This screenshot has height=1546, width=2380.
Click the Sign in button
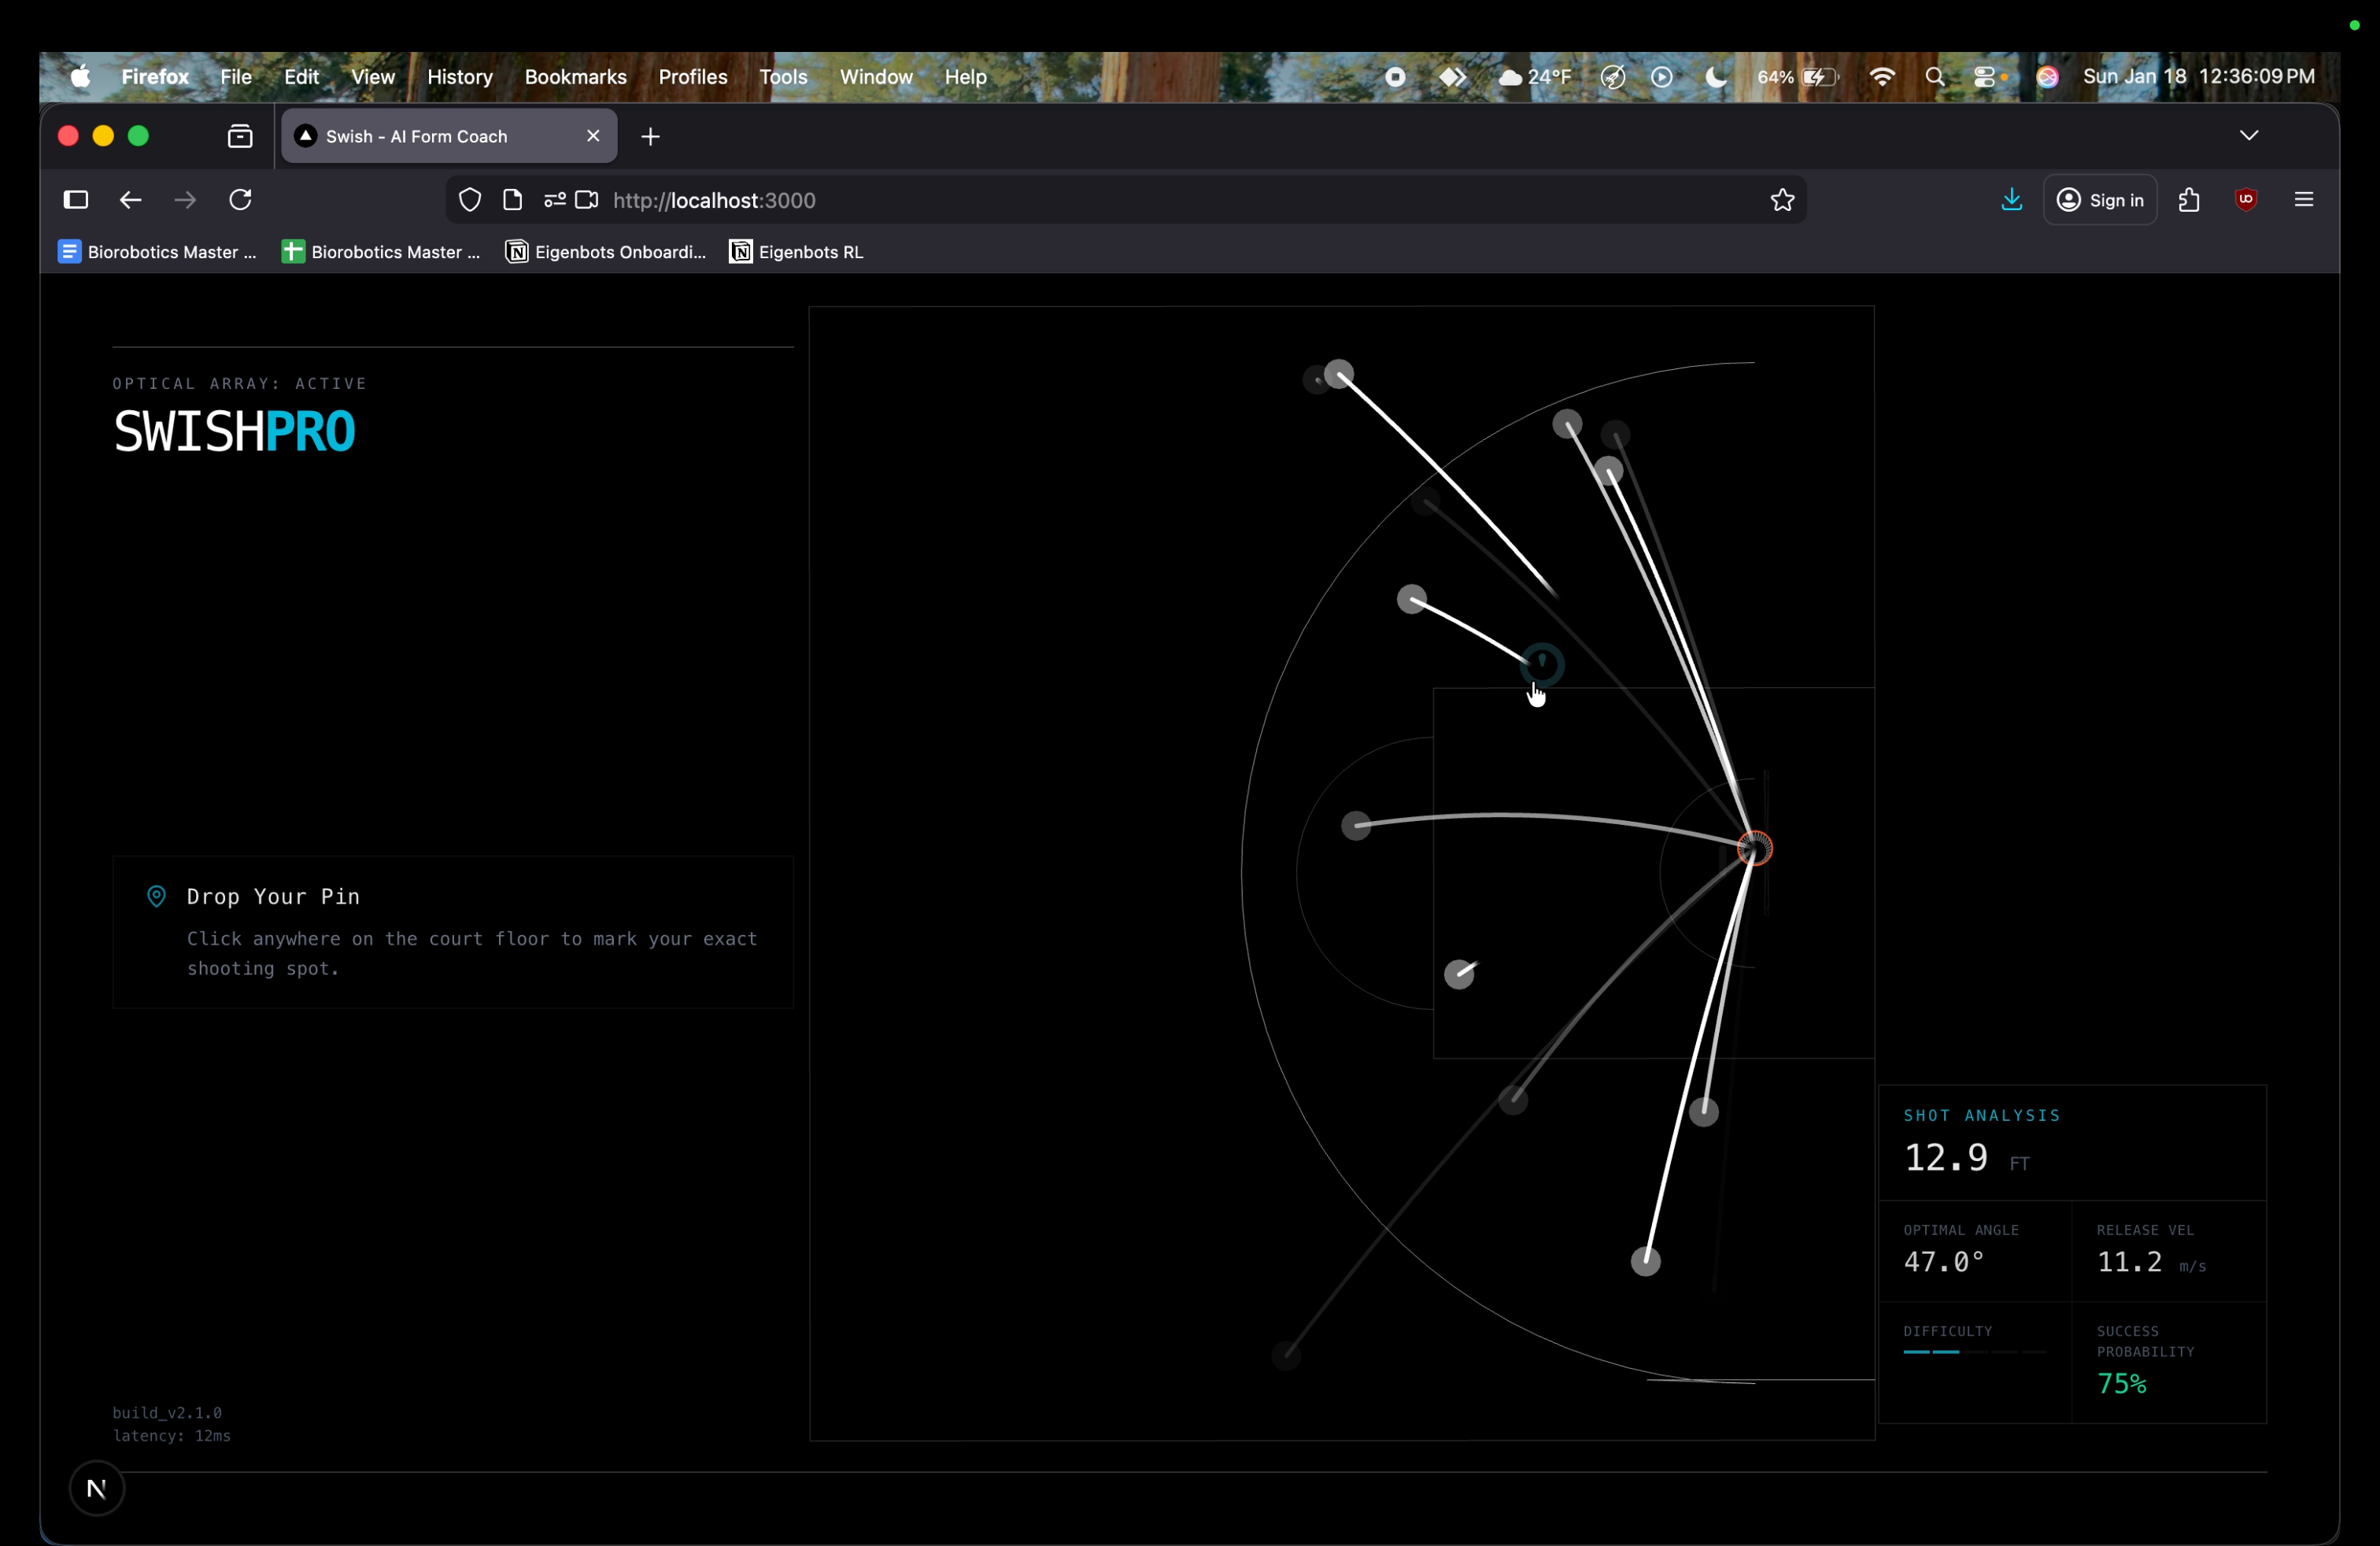click(2100, 200)
